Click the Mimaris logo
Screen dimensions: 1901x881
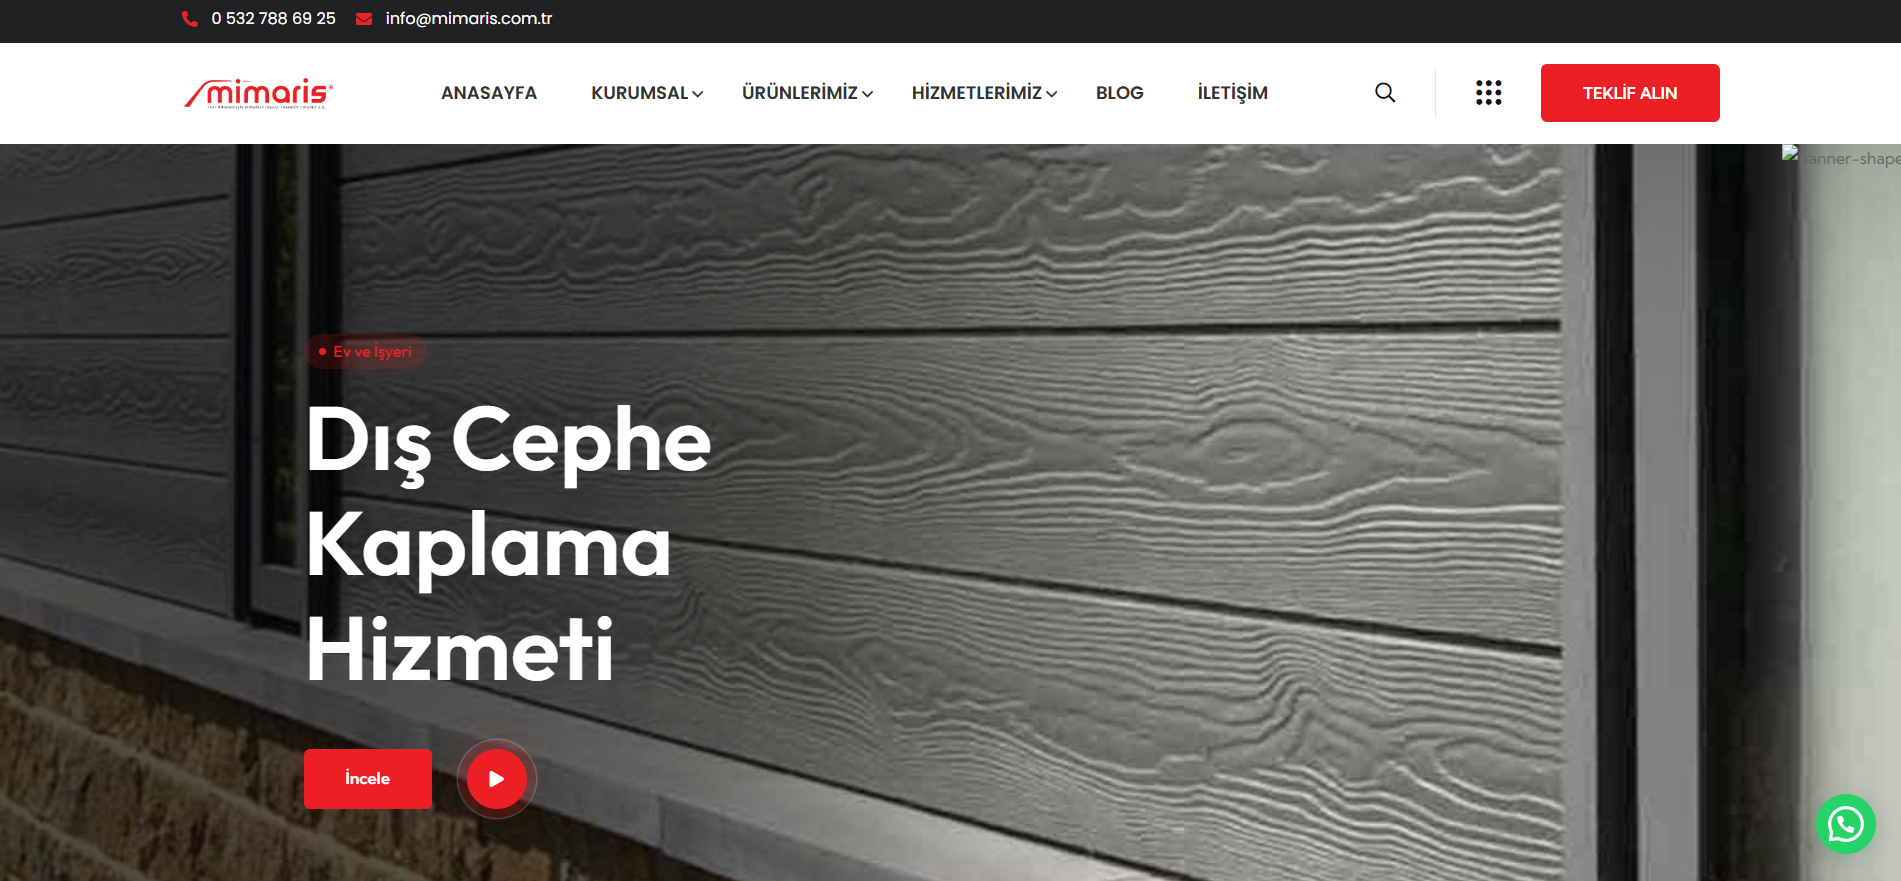tap(259, 93)
